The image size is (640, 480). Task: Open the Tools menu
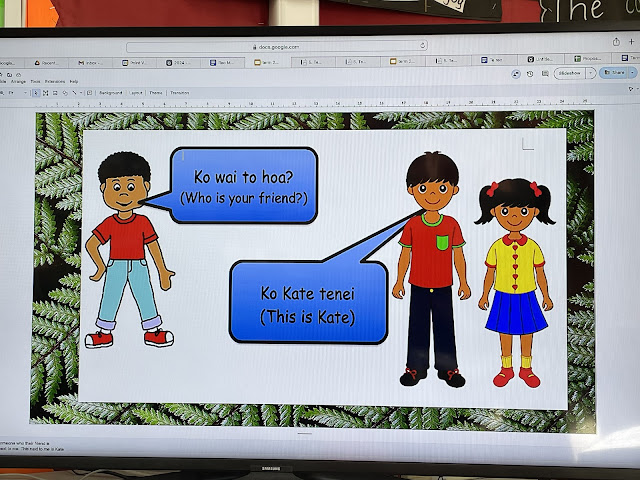pos(36,82)
